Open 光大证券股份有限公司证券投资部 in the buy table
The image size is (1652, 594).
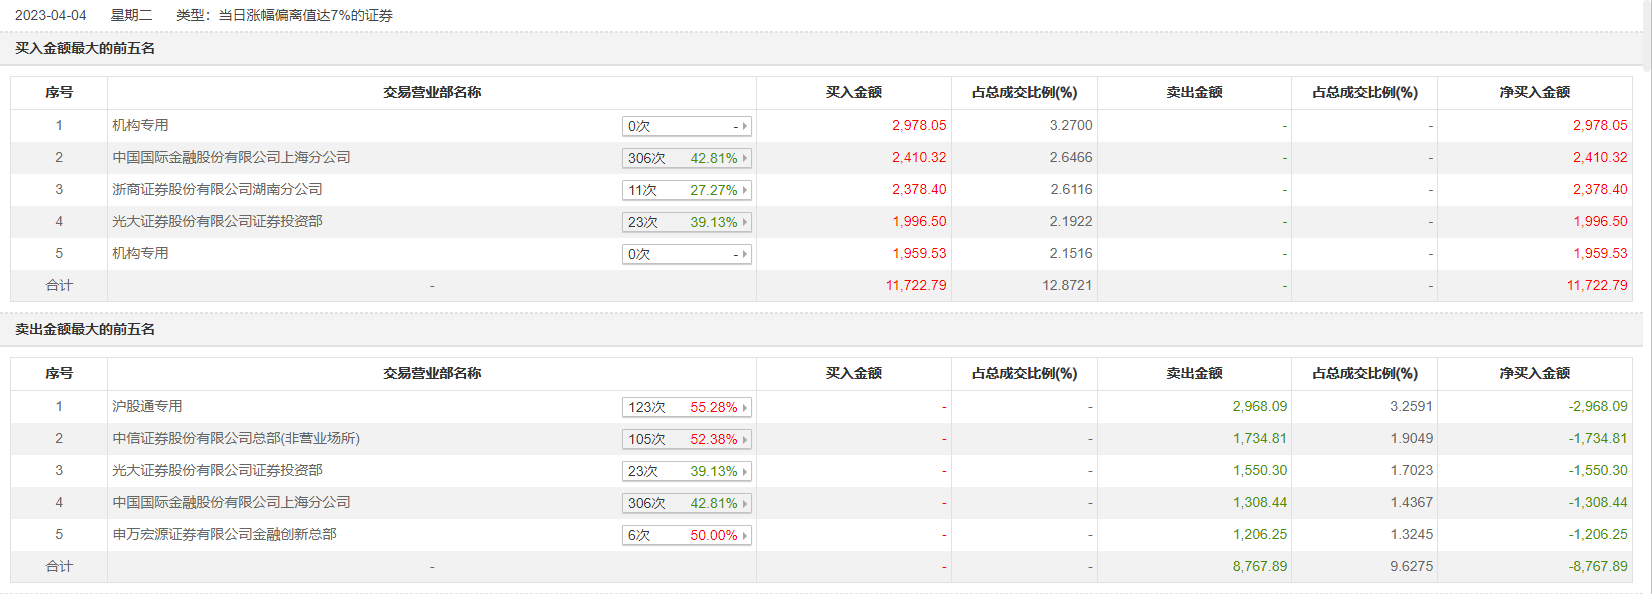point(217,221)
